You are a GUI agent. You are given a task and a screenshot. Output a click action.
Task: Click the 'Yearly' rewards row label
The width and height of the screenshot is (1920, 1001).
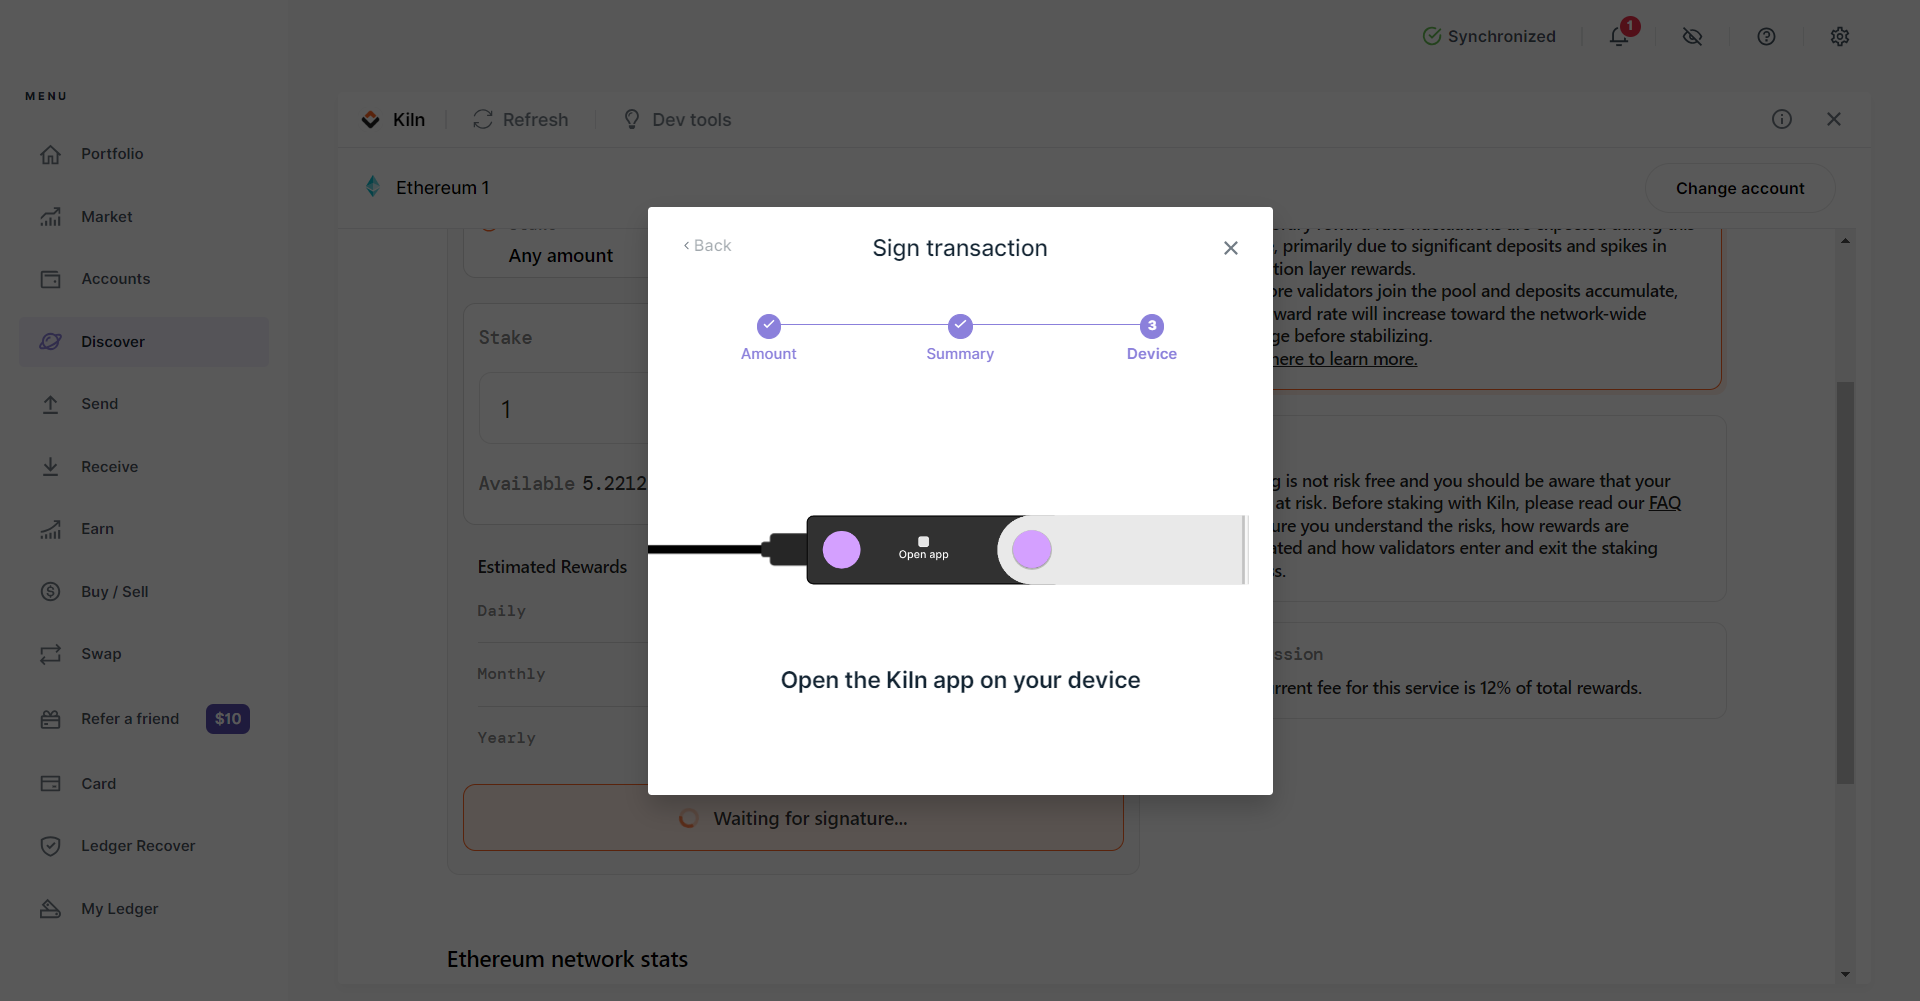pyautogui.click(x=506, y=738)
